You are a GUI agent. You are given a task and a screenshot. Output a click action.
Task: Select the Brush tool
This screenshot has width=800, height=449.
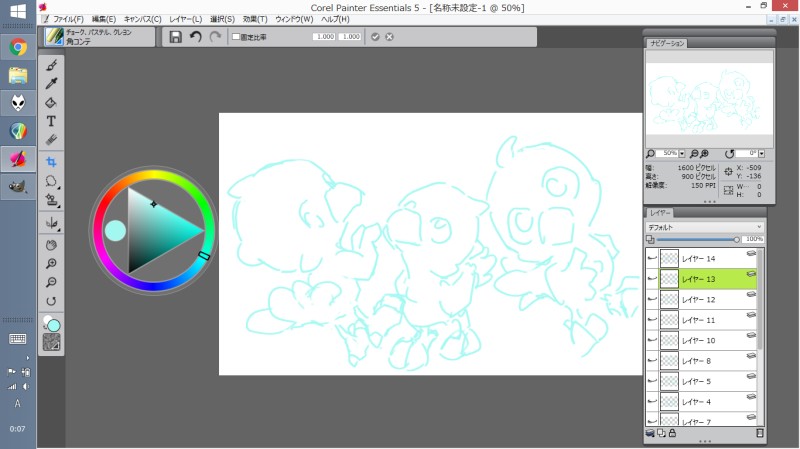click(51, 65)
